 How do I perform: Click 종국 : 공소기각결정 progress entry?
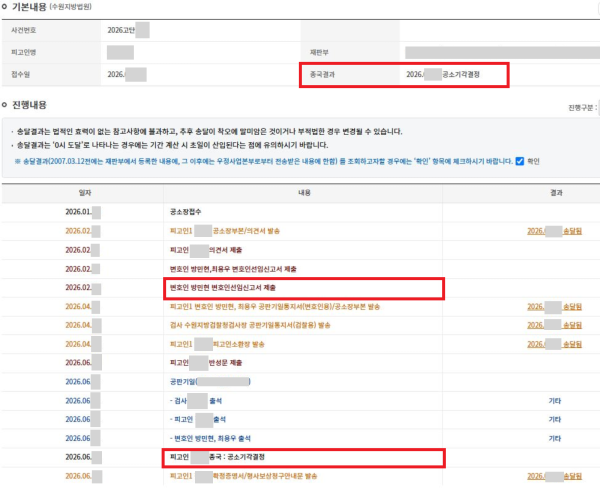(x=217, y=457)
